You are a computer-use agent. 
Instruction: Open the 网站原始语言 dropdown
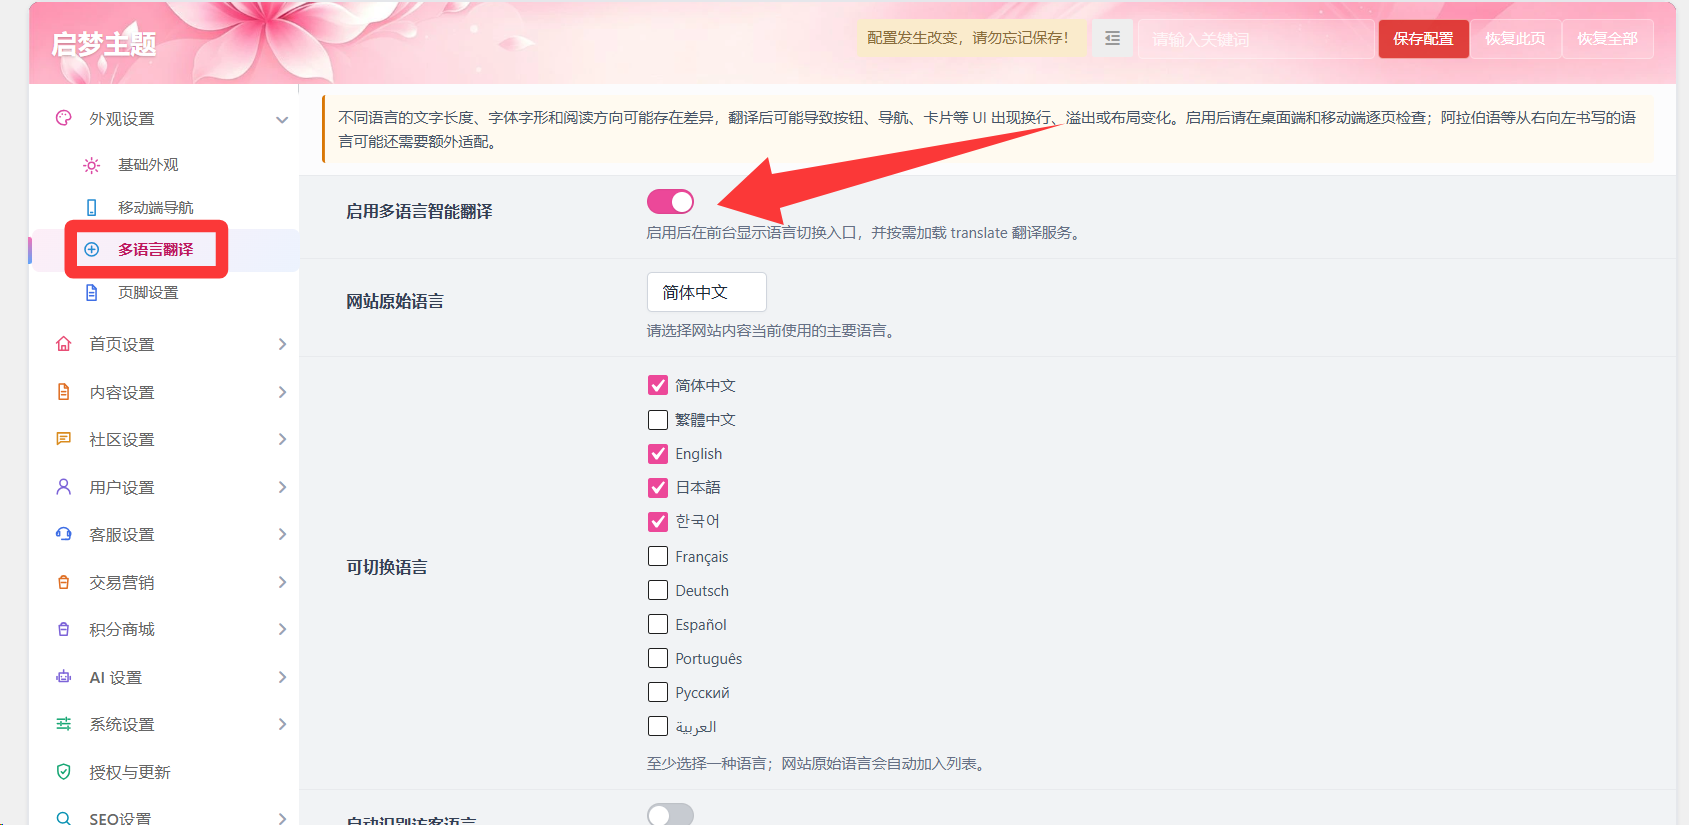pyautogui.click(x=707, y=292)
